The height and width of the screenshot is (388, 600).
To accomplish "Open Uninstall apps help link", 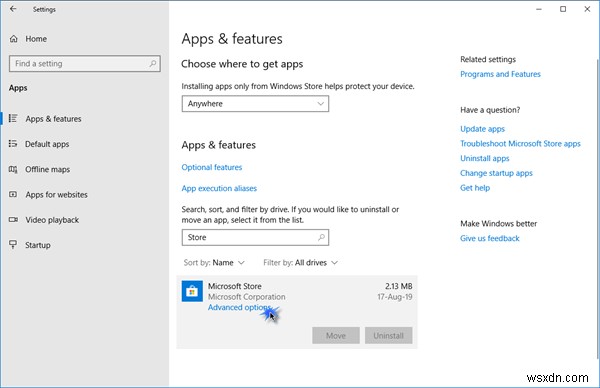I will click(484, 158).
